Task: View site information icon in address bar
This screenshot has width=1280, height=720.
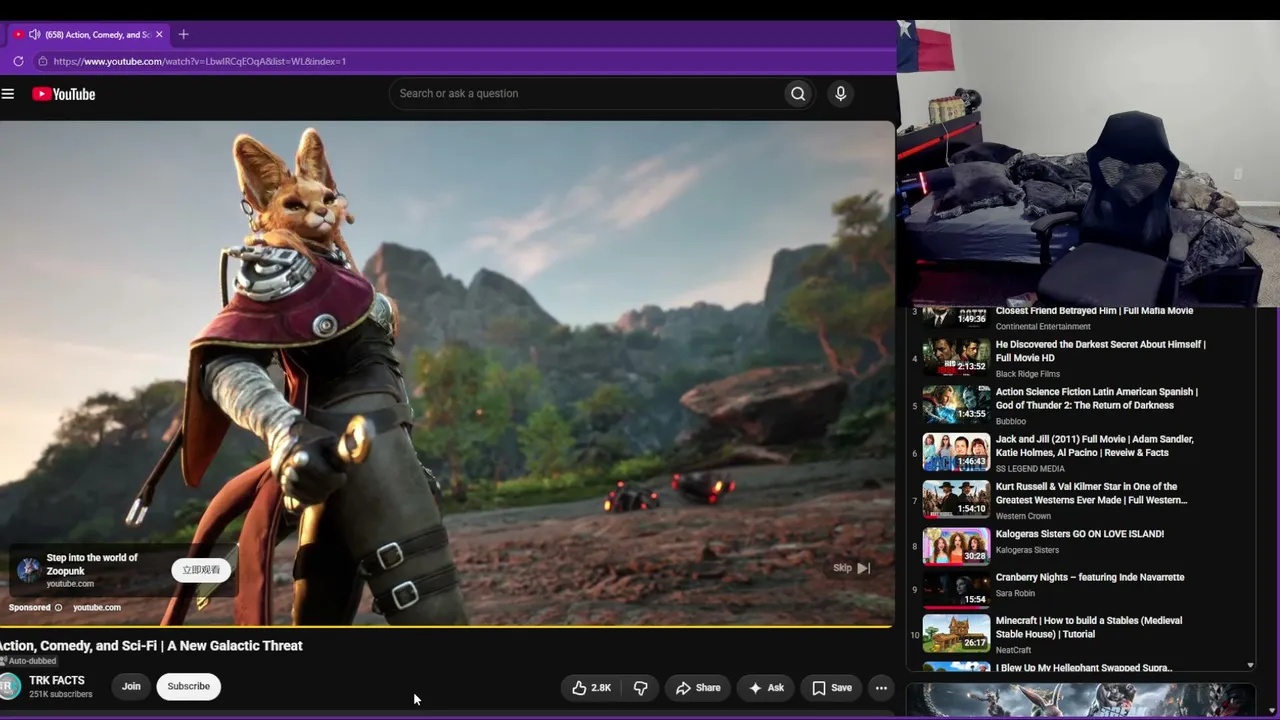Action: pyautogui.click(x=42, y=61)
